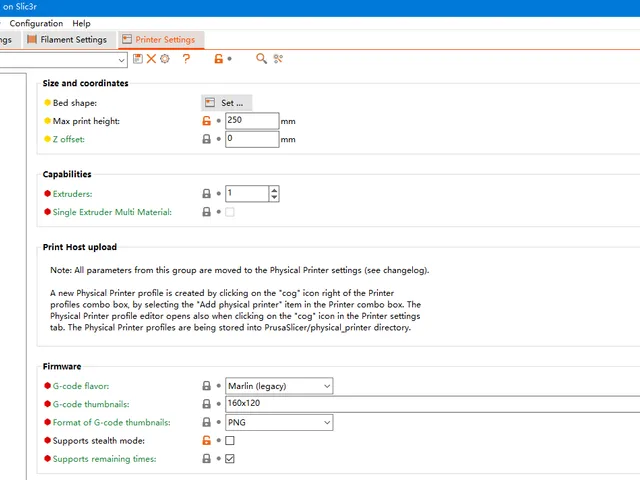Click bullet dot beside G-code flavor dropdown
Screen dimensions: 640x480
click(x=219, y=386)
